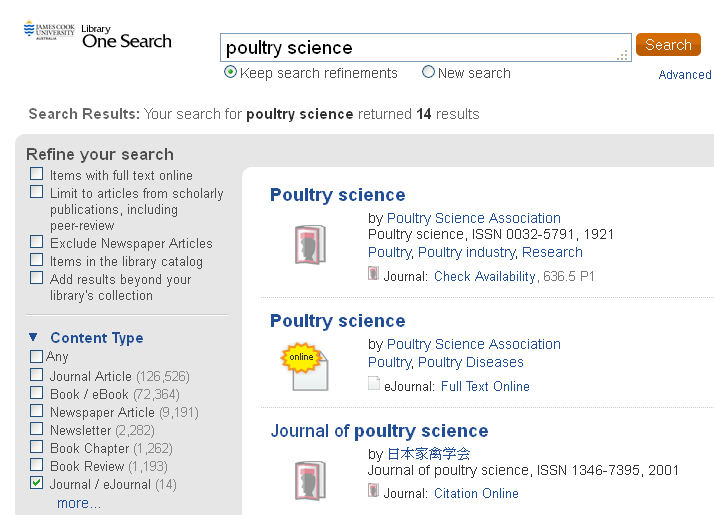The height and width of the screenshot is (515, 714).
Task: Click the orange Search button
Action: click(x=668, y=45)
